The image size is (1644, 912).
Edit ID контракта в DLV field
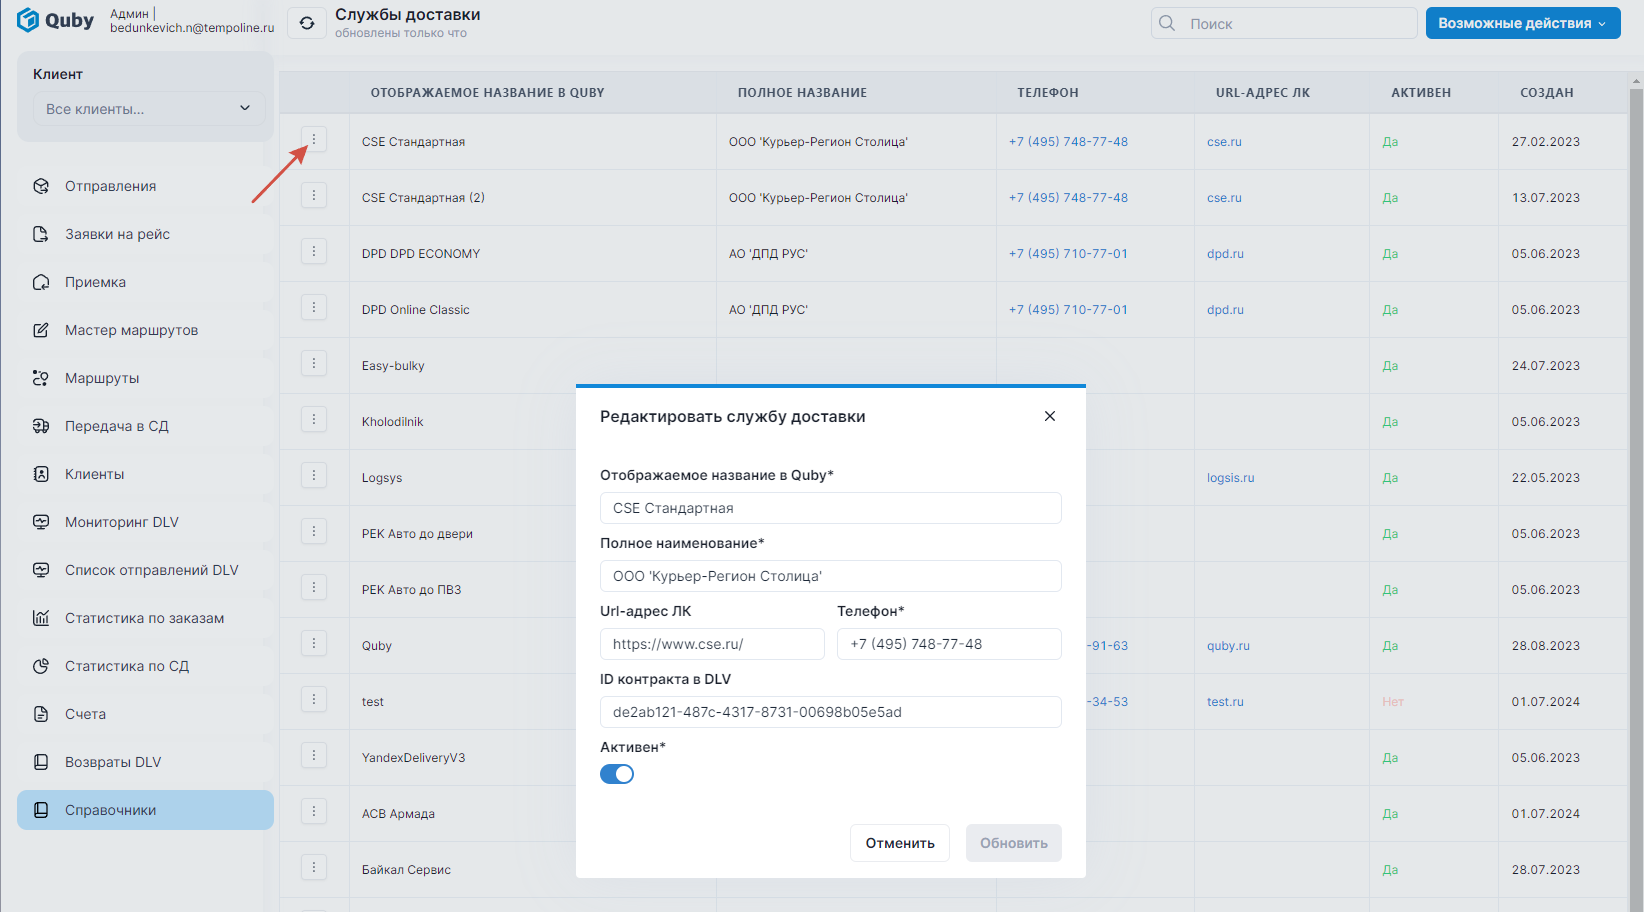point(830,712)
